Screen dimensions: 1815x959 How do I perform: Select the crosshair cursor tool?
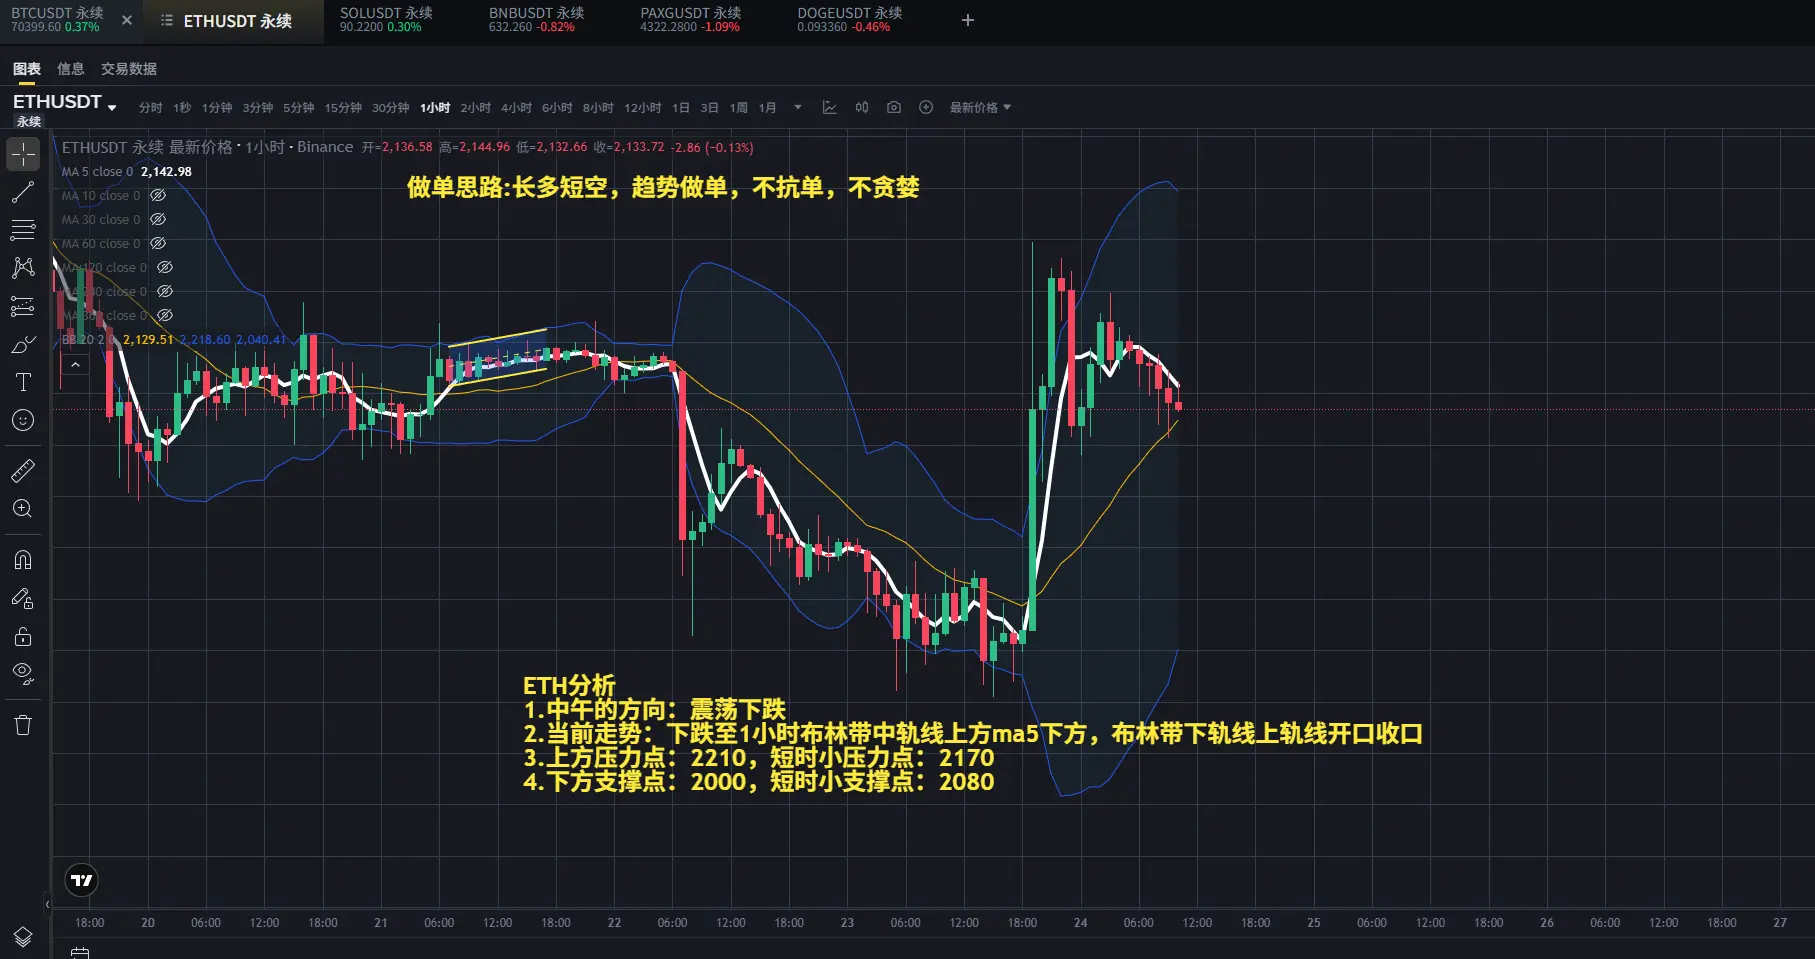click(x=23, y=154)
